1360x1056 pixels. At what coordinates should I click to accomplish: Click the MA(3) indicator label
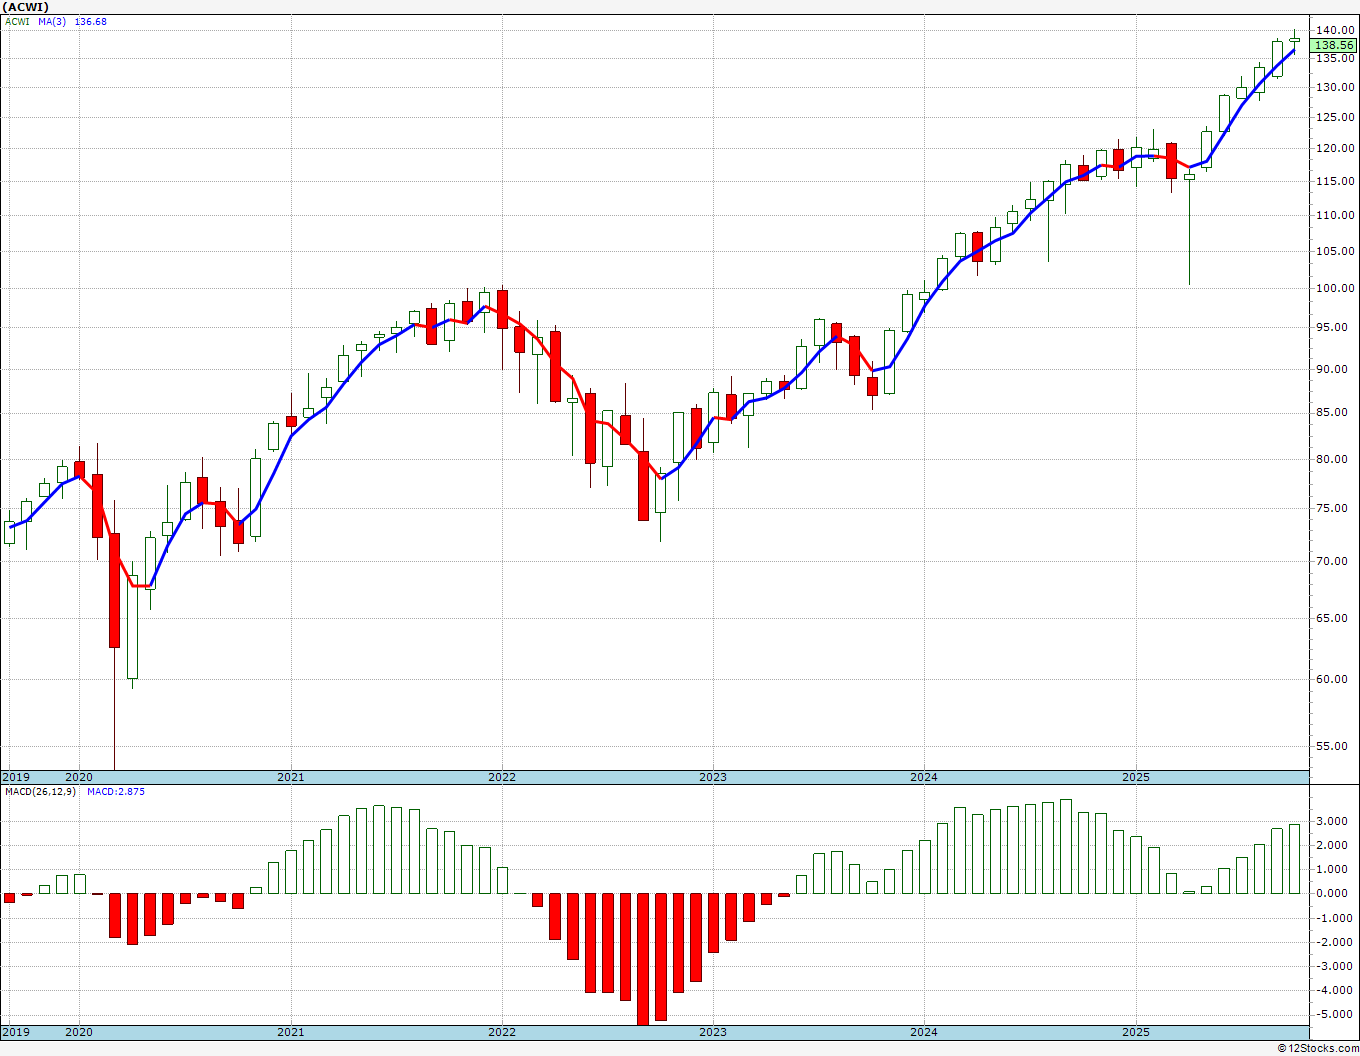coord(53,21)
